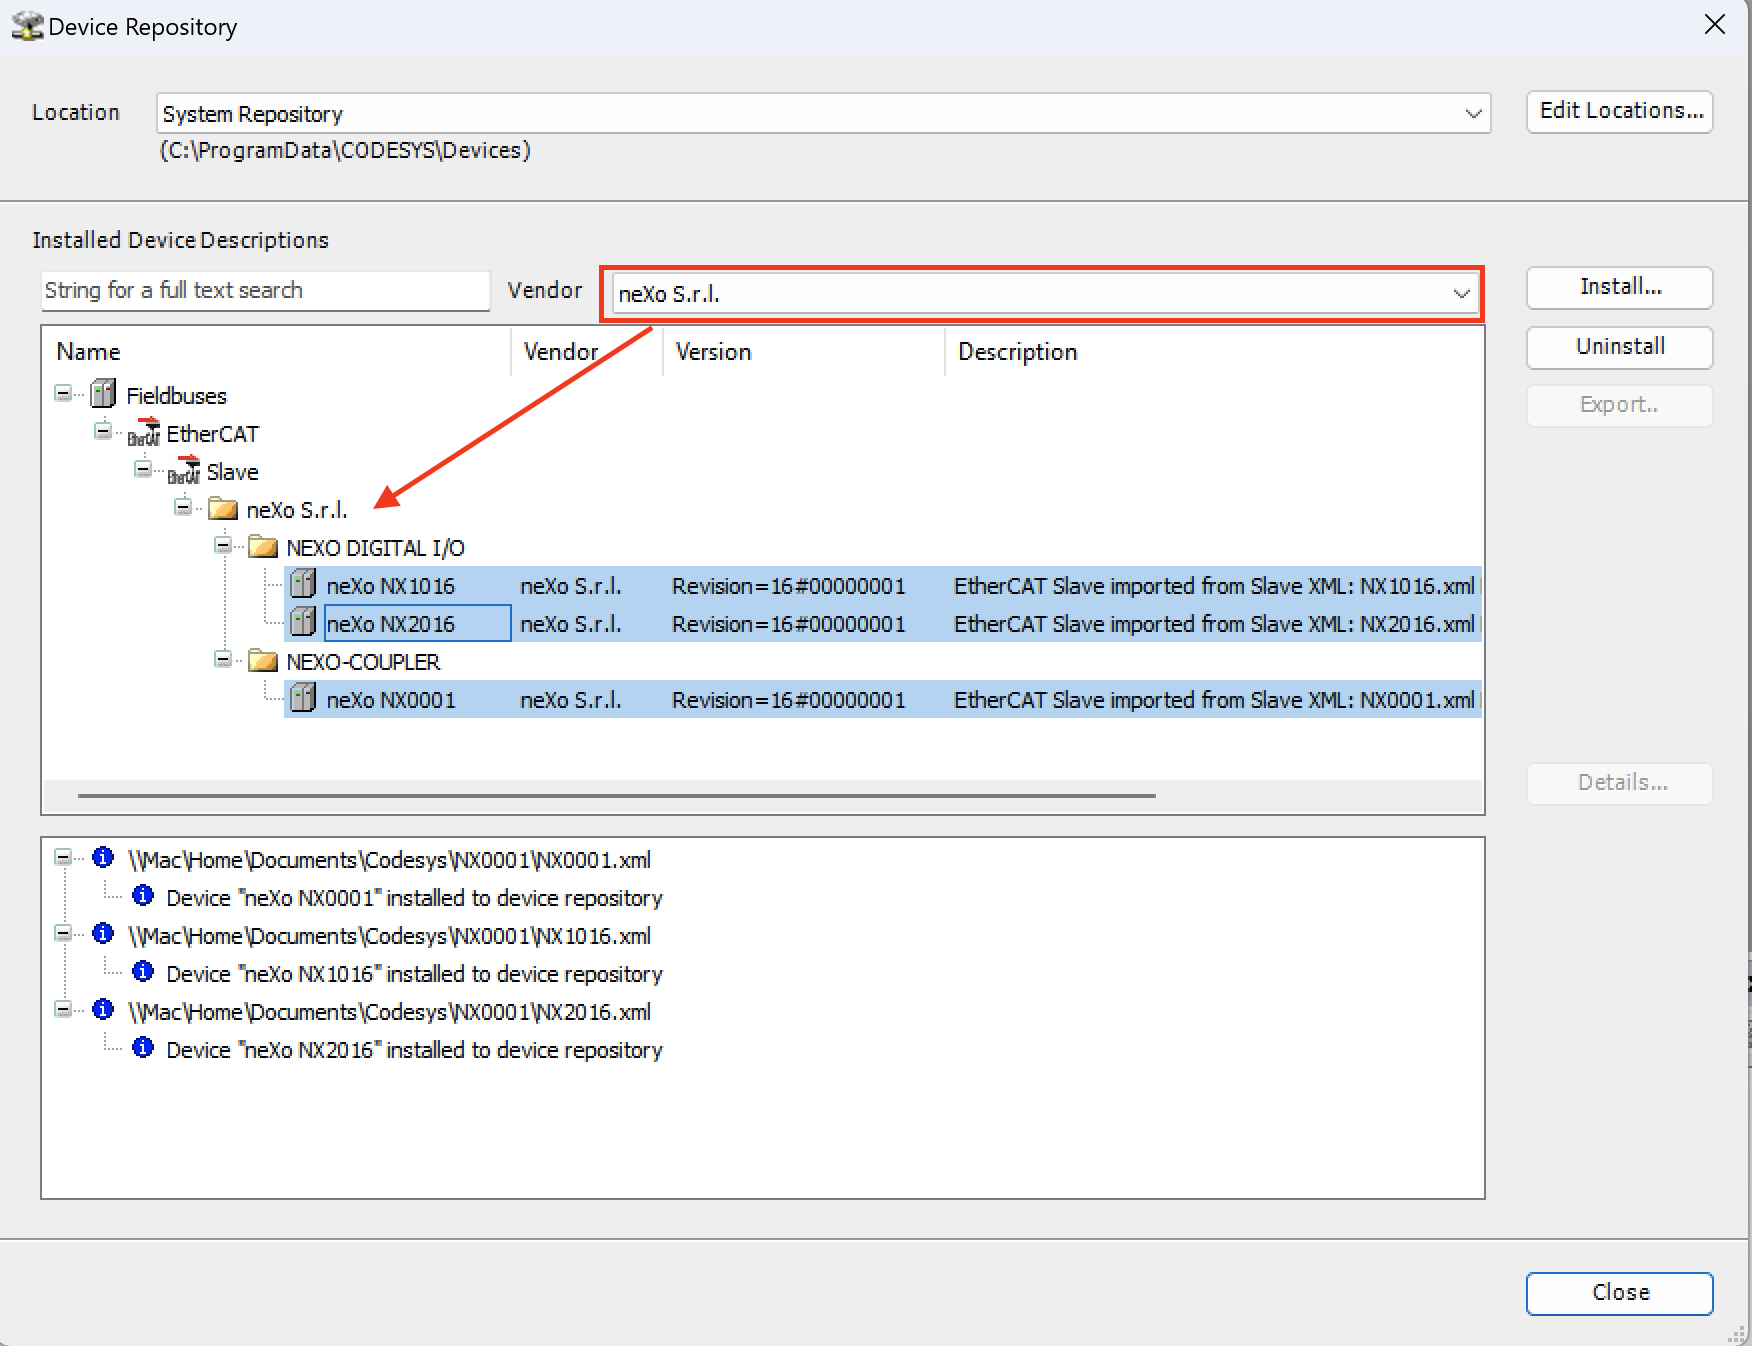
Task: Click info icon beside NX1016 installed message
Action: [143, 972]
